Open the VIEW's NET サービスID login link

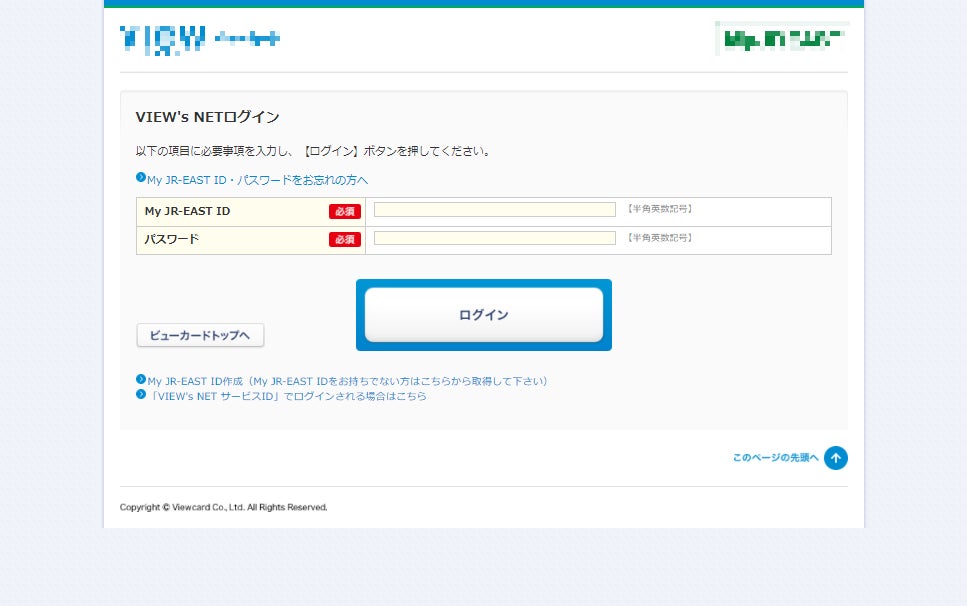[287, 396]
